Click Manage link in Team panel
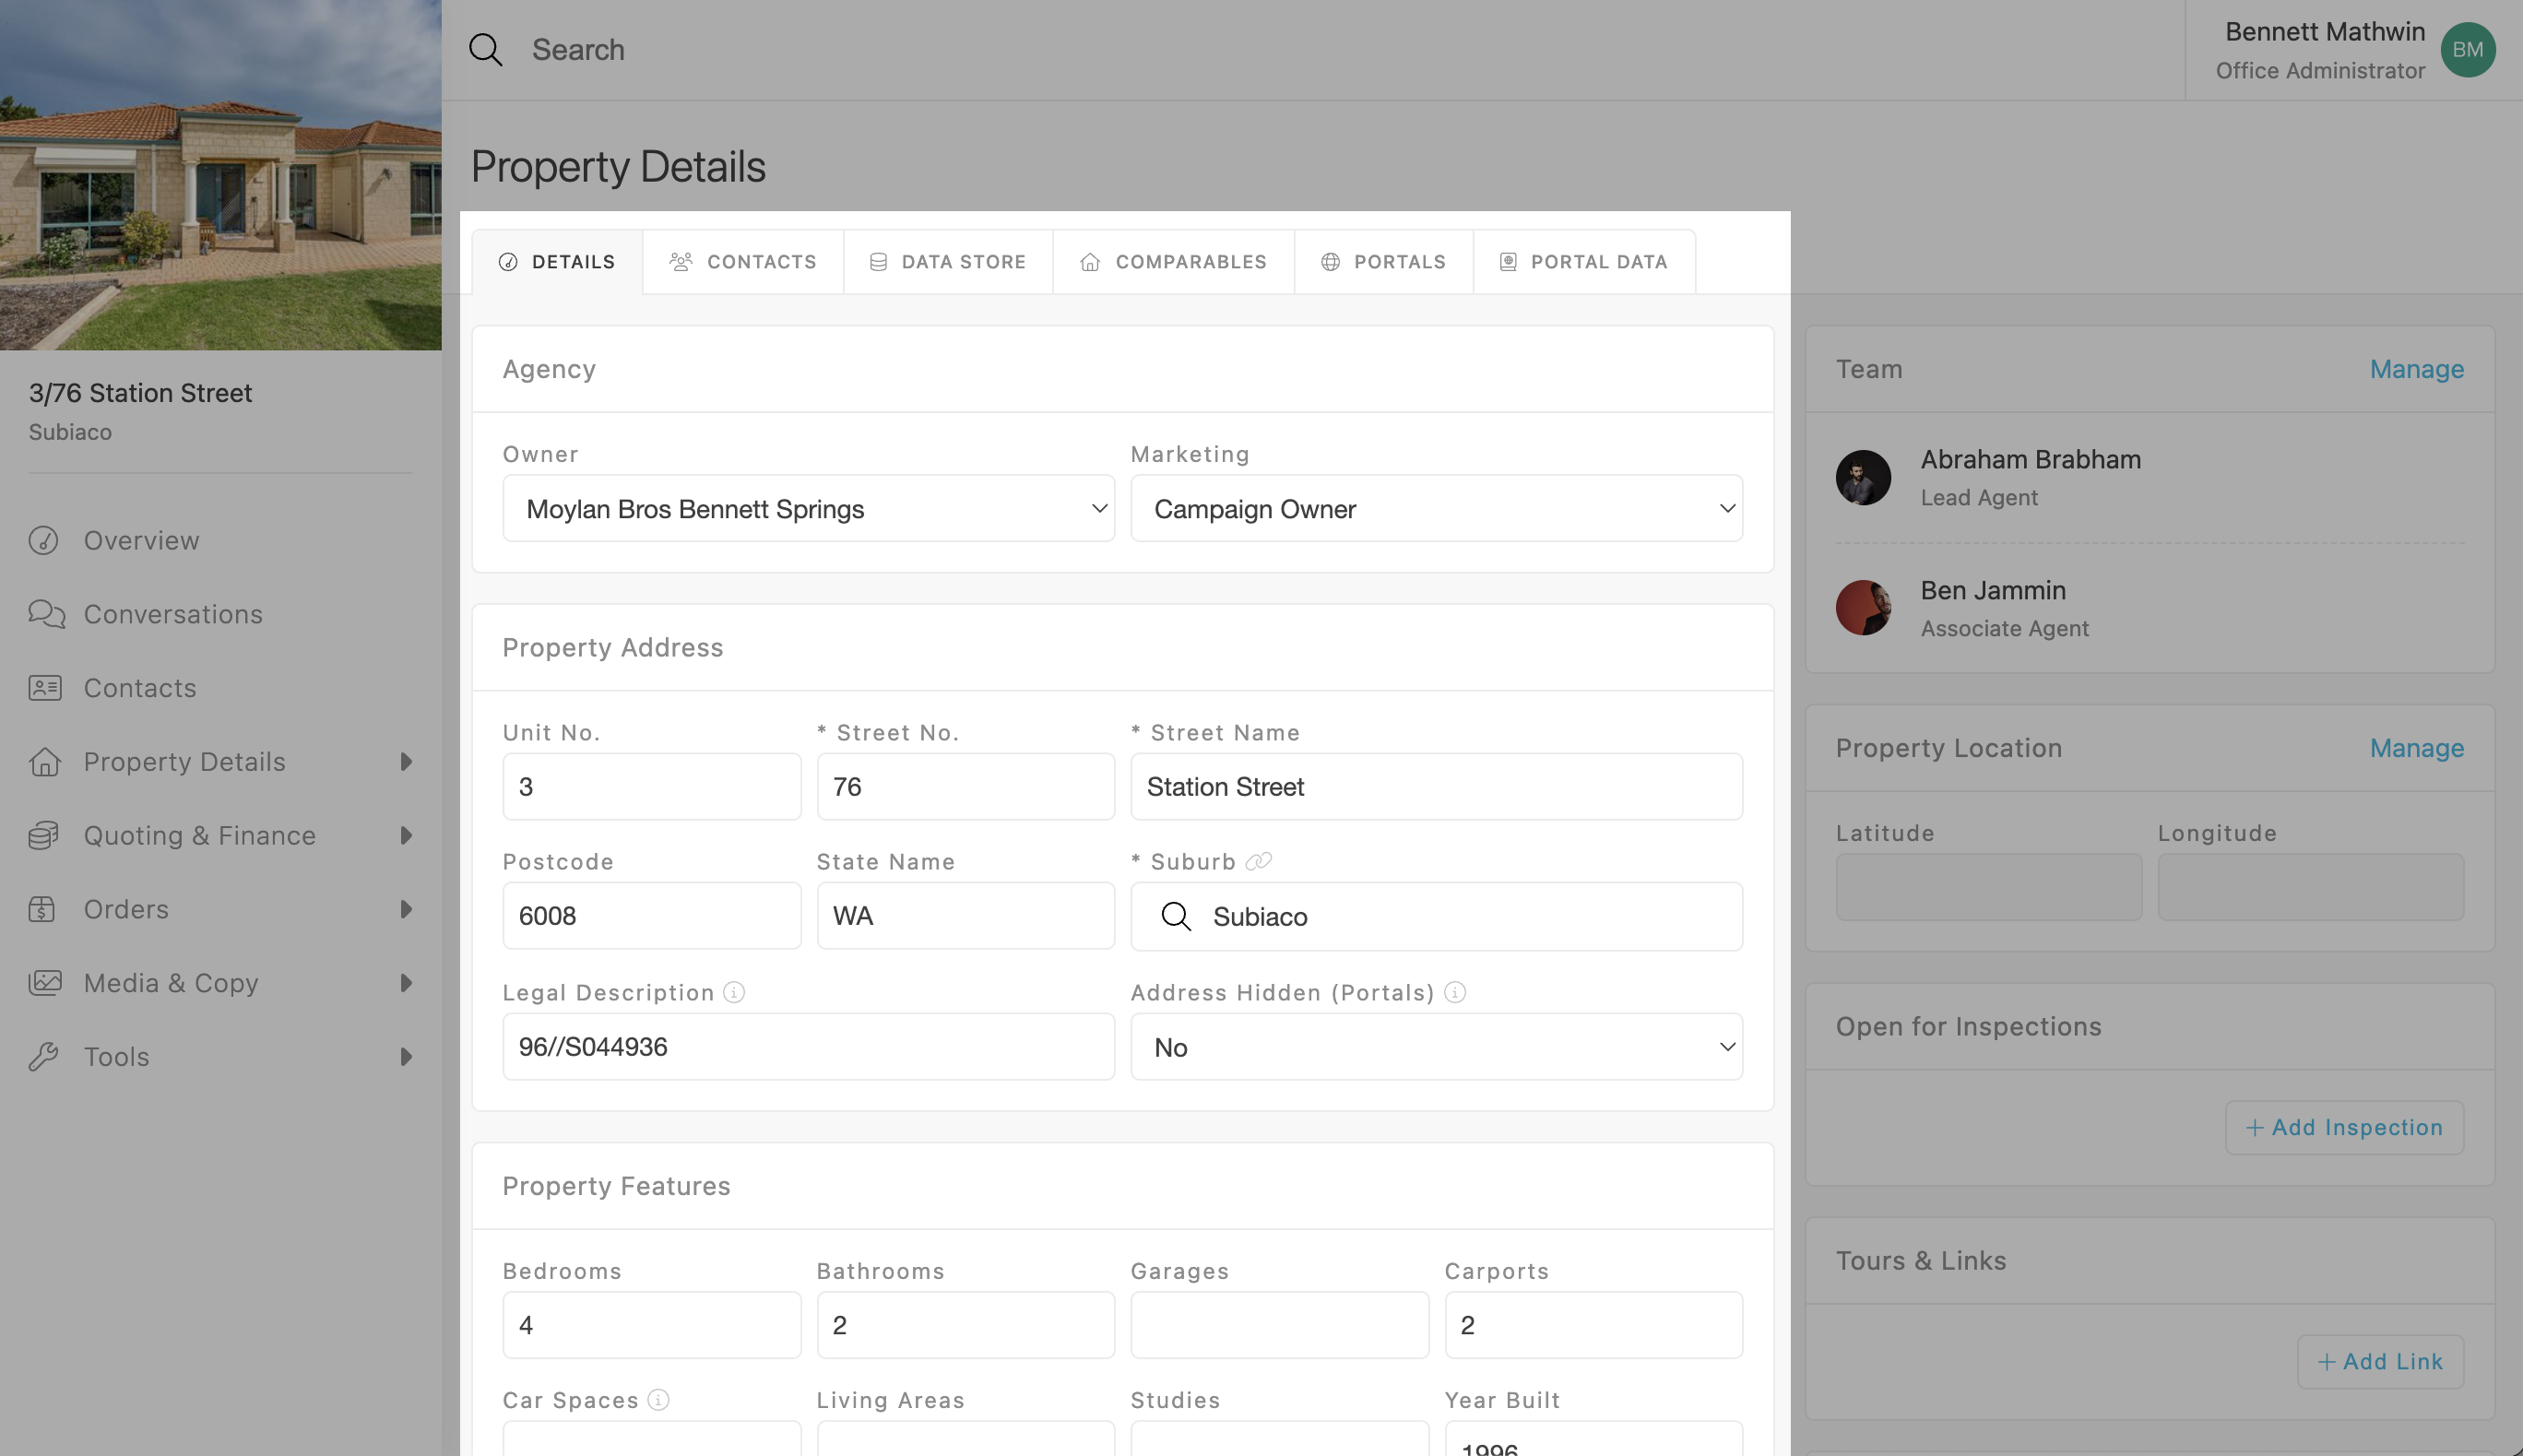Screen dimensions: 2523x1456 tap(2416, 370)
